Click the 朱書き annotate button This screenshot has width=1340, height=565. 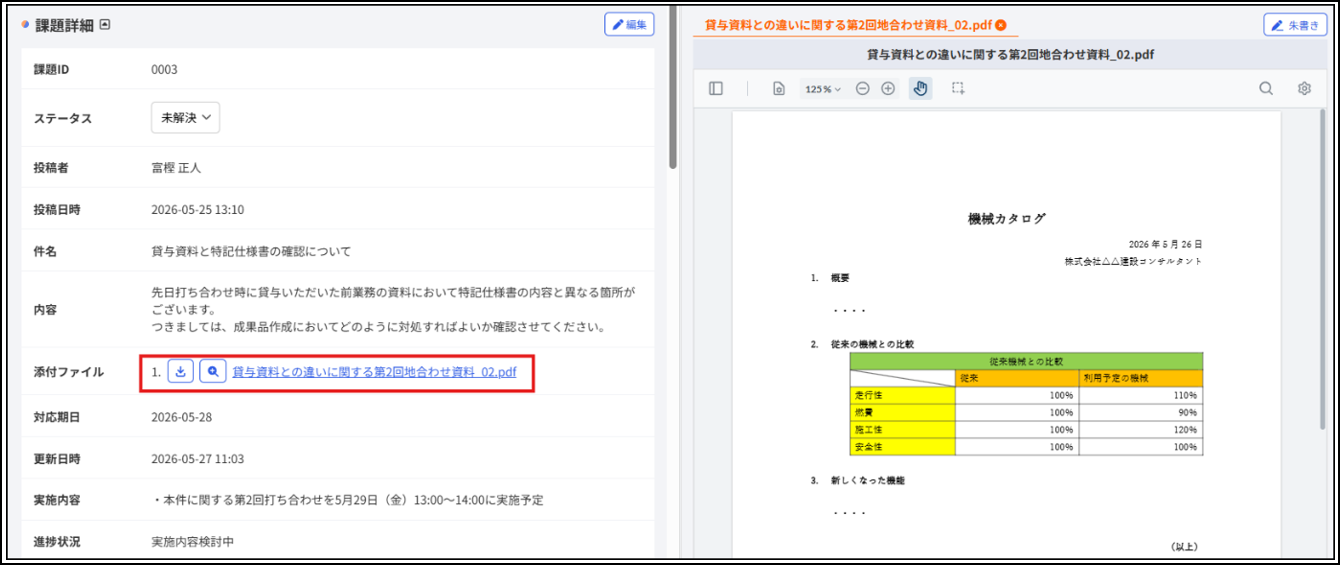coord(1295,24)
